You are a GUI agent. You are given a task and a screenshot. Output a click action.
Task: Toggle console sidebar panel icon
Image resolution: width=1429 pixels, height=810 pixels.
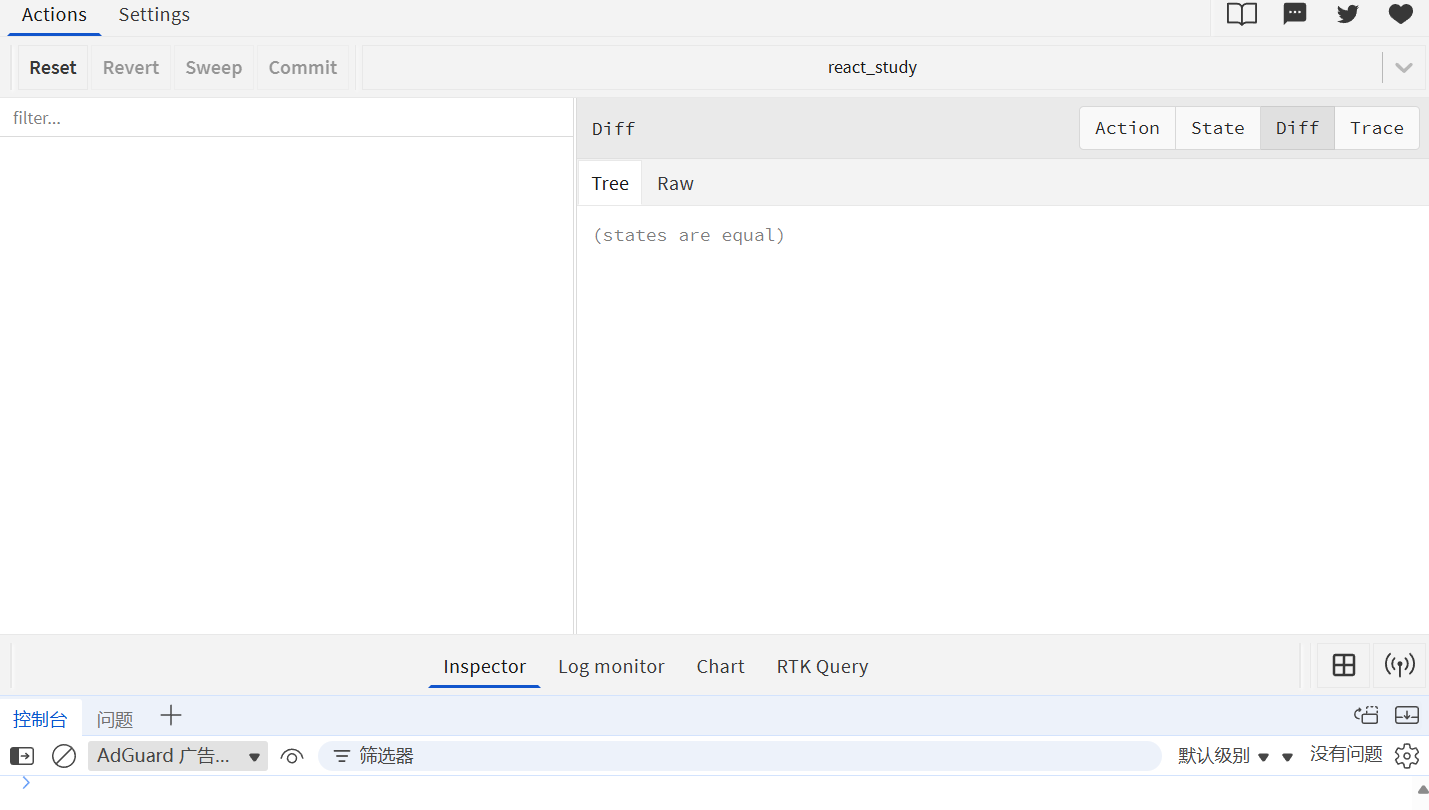pos(22,756)
